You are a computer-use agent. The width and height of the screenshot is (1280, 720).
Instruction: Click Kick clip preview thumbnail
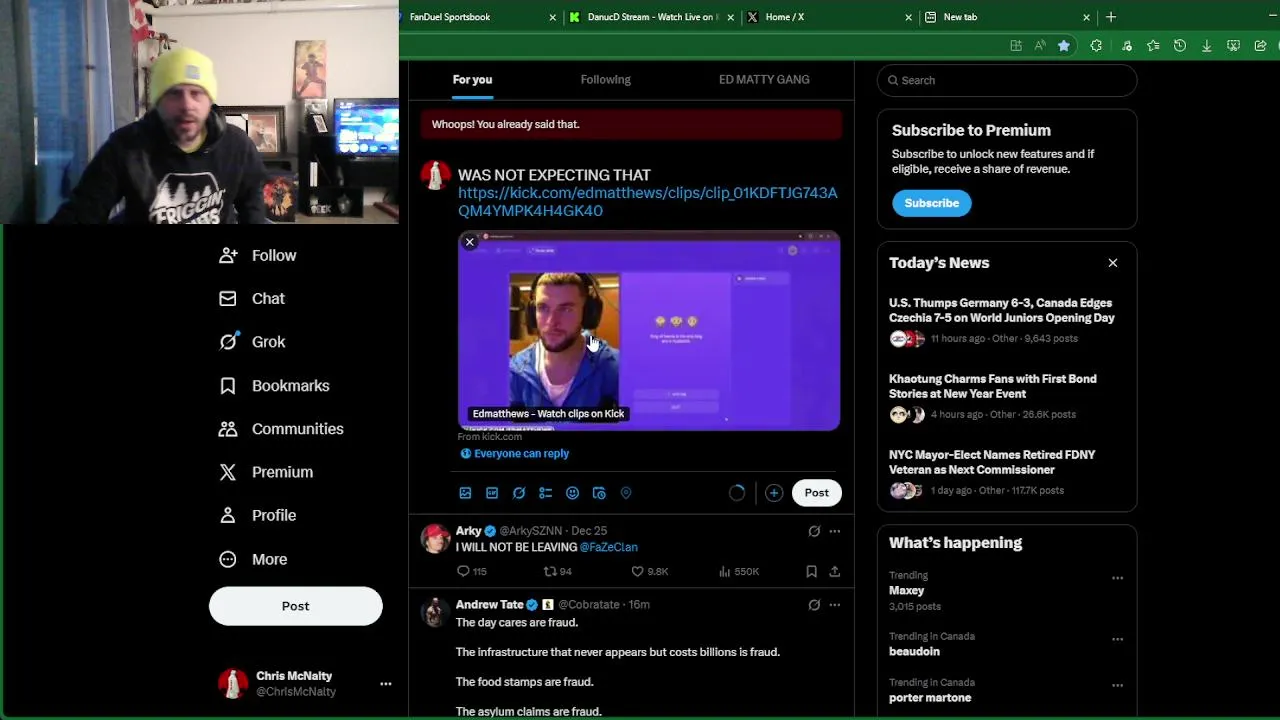649,331
